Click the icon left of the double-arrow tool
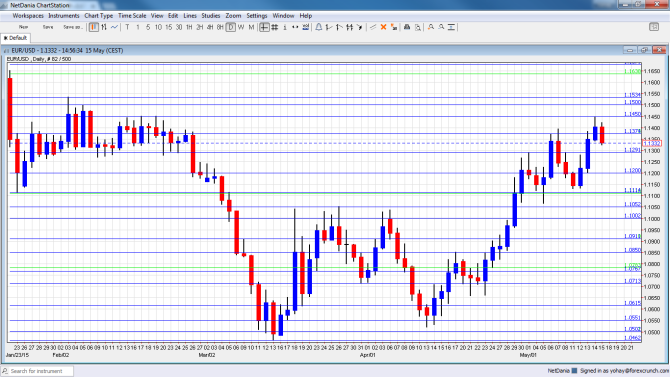 [x=339, y=27]
